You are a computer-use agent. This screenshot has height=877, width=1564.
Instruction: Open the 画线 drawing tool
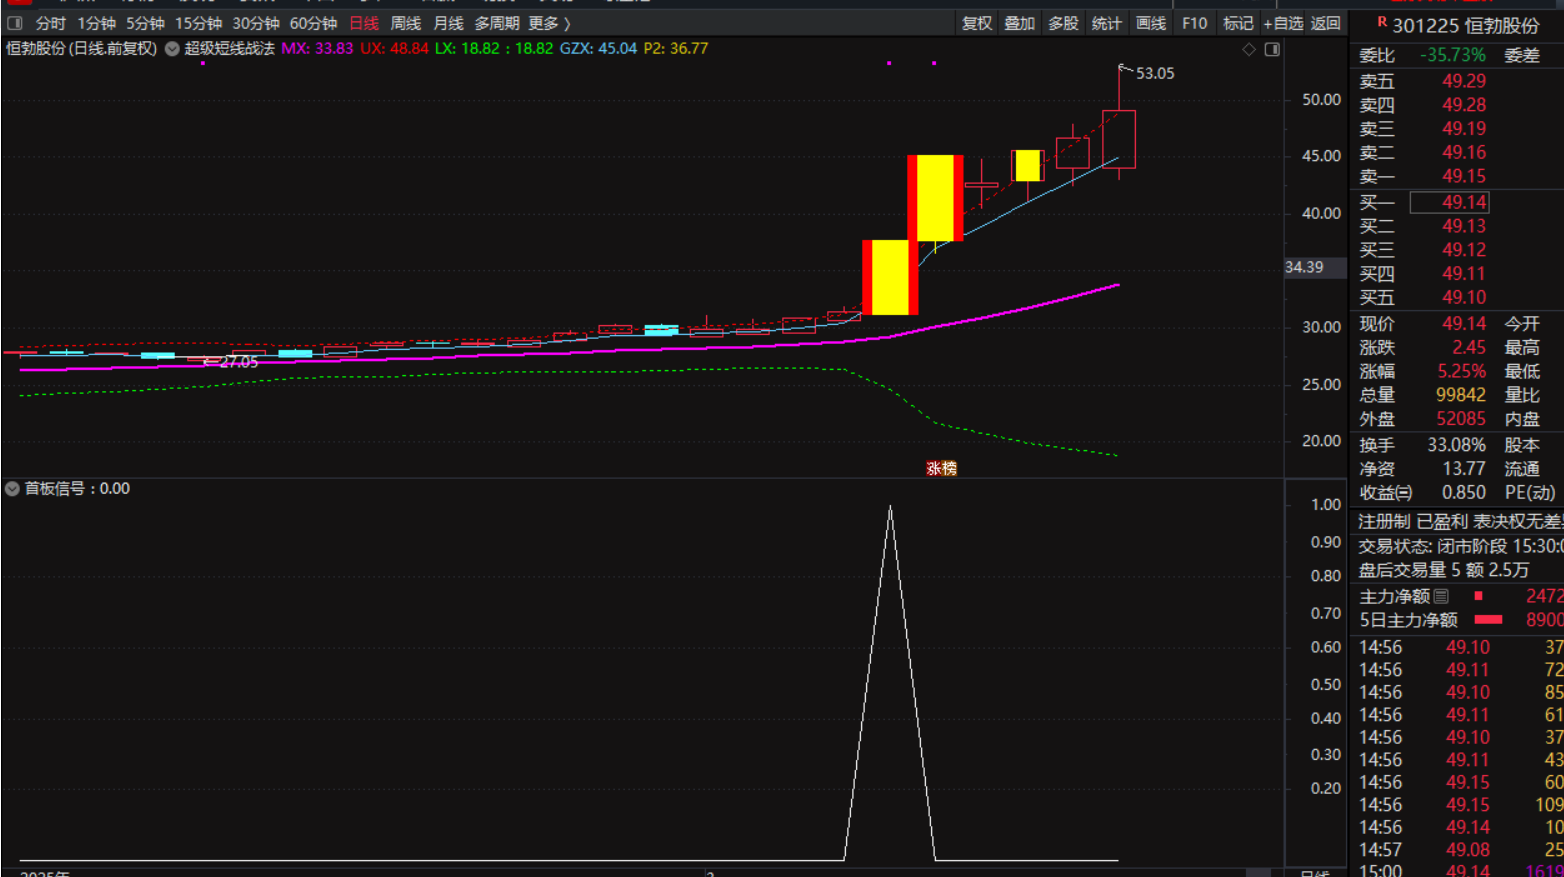[x=1151, y=23]
